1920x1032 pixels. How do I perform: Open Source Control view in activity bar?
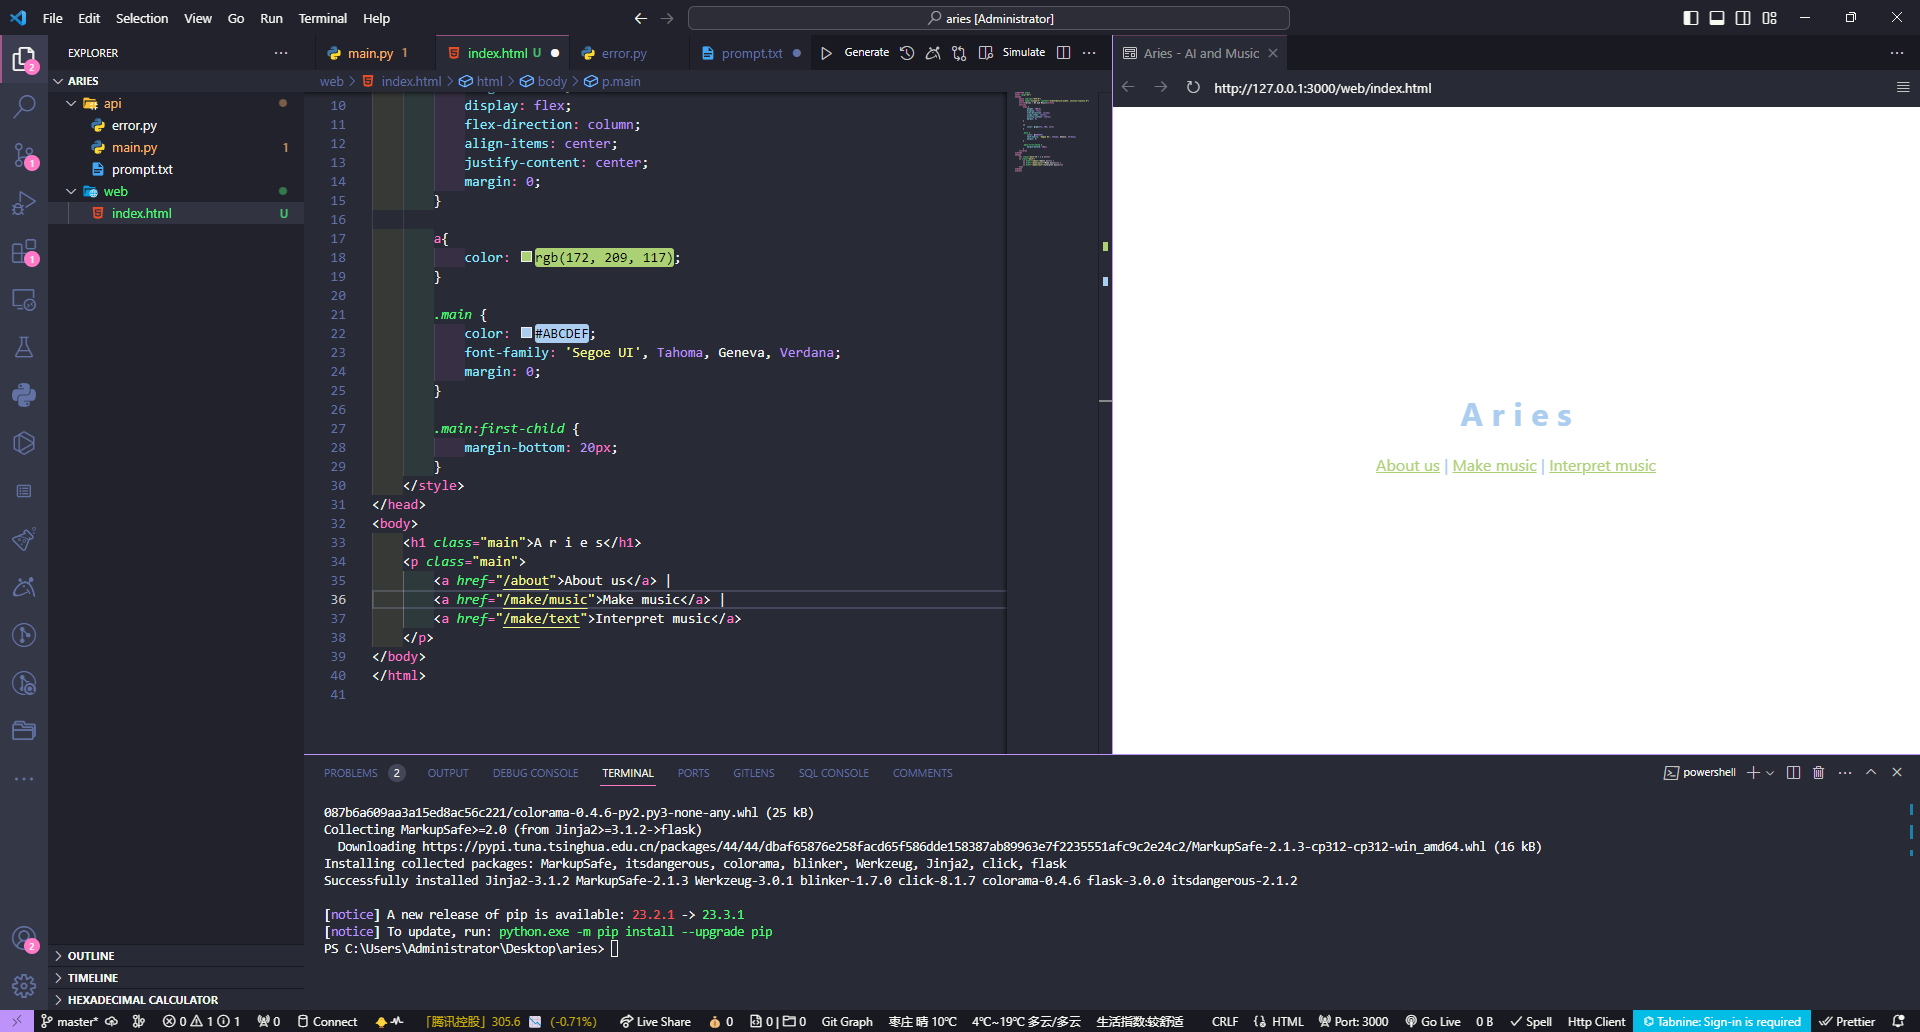click(x=24, y=155)
